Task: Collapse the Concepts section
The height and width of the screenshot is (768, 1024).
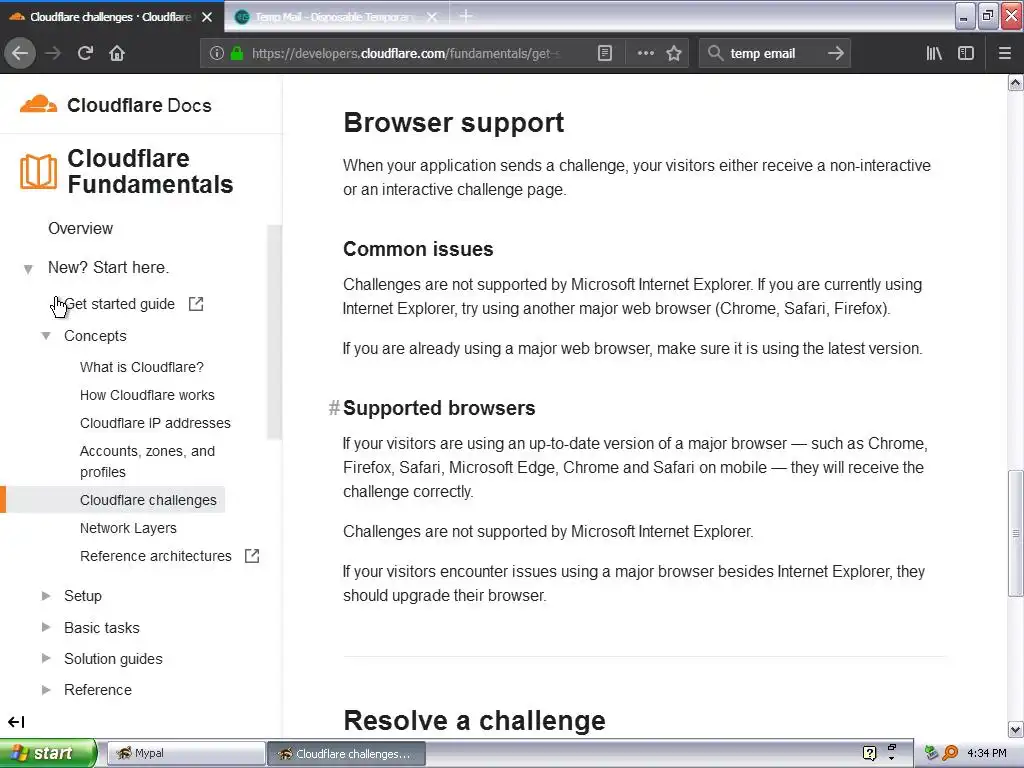Action: (46, 336)
